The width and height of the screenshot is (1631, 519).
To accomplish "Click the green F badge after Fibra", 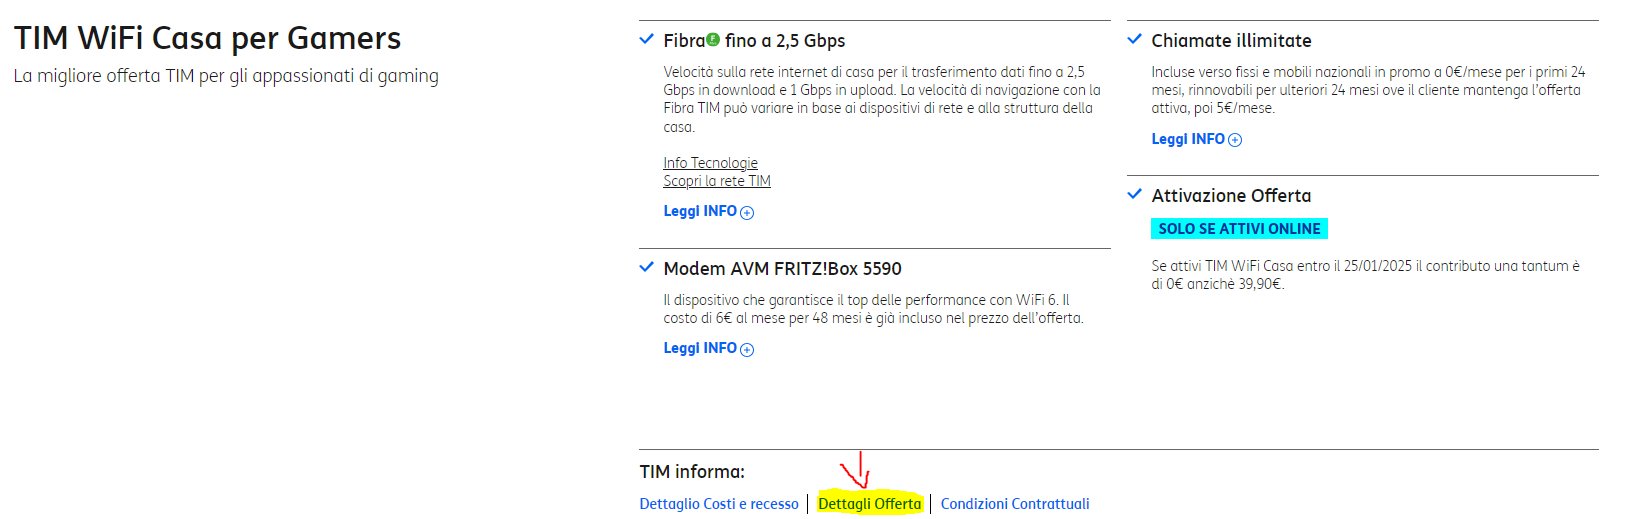I will pos(713,40).
